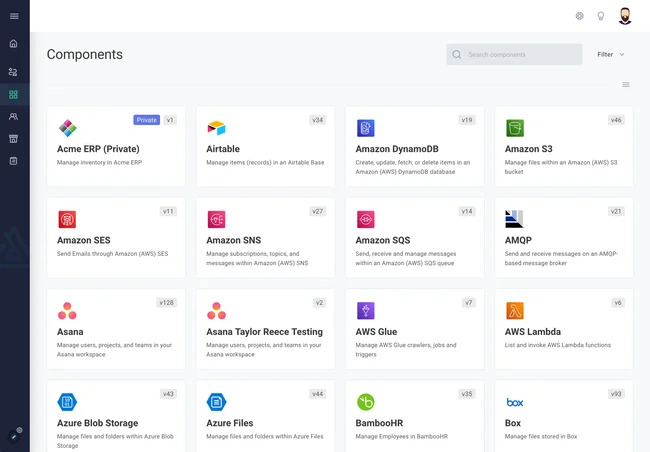Open the hamburger menu in the sidebar
This screenshot has height=452, width=650.
(14, 16)
